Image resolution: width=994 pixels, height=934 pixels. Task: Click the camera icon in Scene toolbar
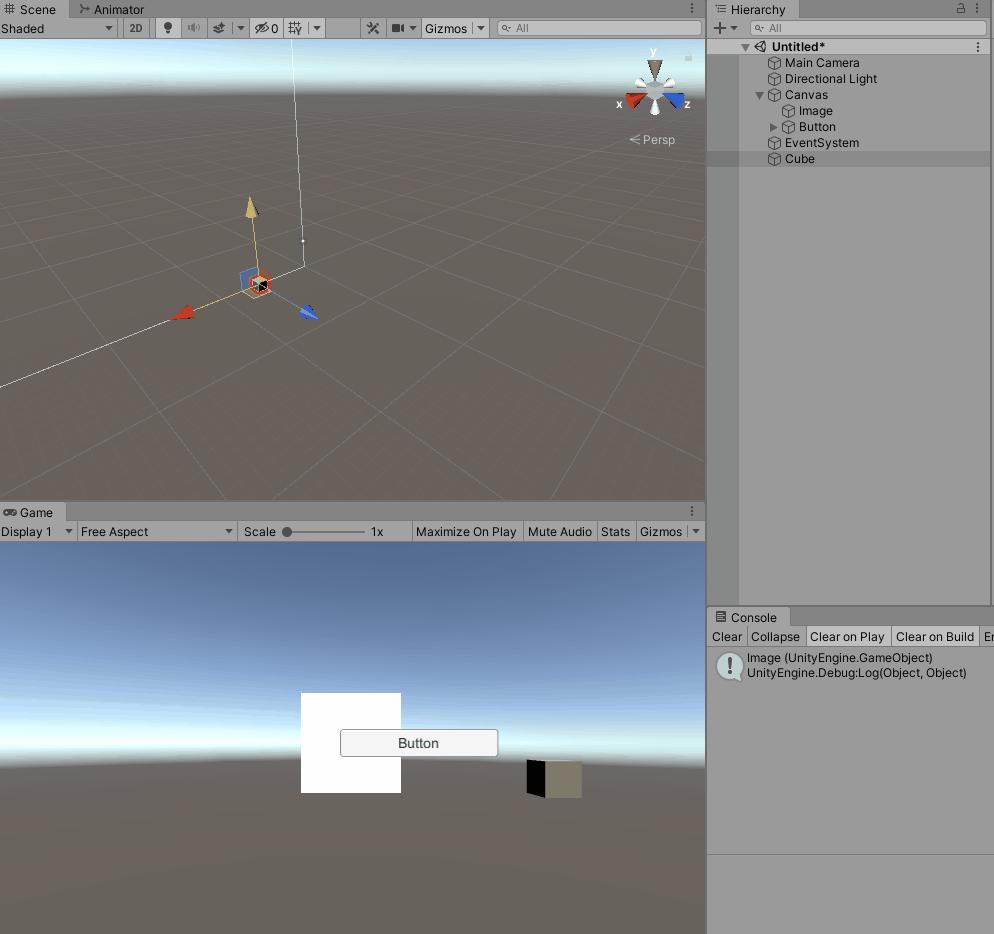398,28
